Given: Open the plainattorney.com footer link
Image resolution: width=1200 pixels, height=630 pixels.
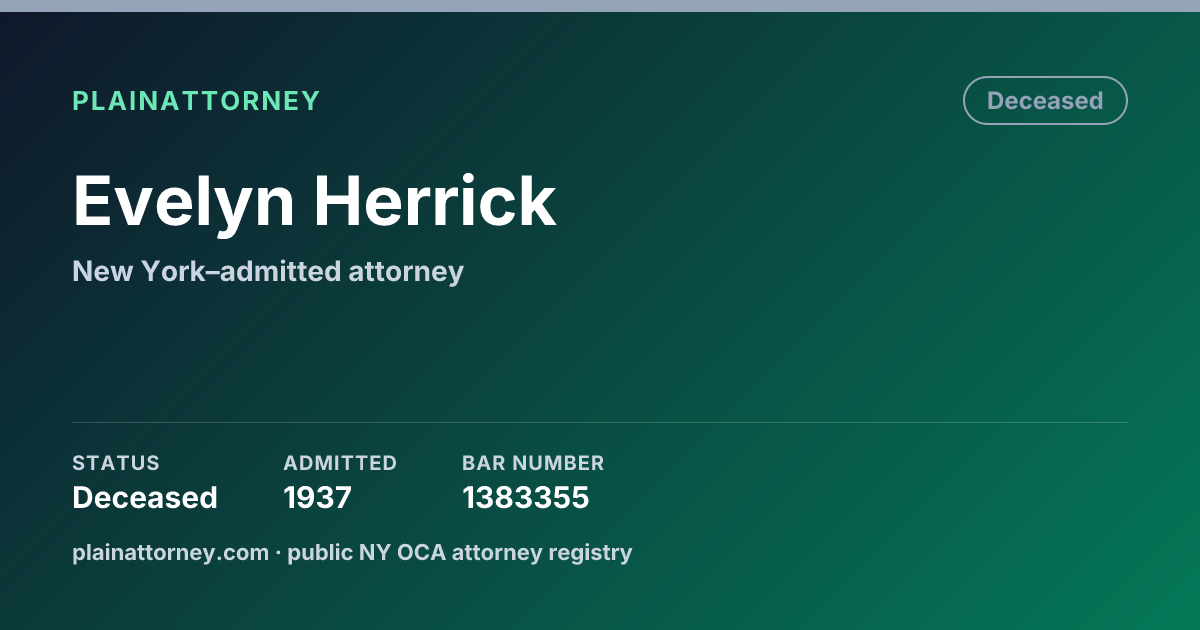Looking at the screenshot, I should tap(171, 552).
